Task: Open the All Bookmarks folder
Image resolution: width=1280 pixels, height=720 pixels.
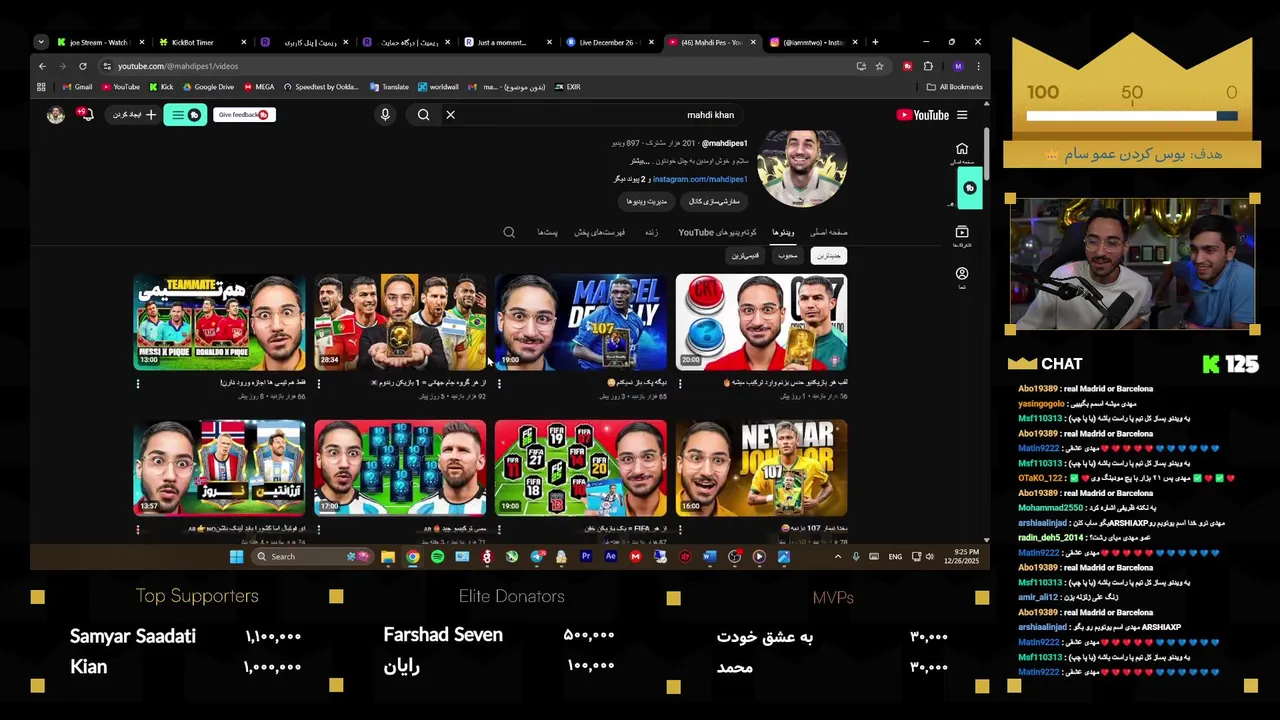Action: 955,87
